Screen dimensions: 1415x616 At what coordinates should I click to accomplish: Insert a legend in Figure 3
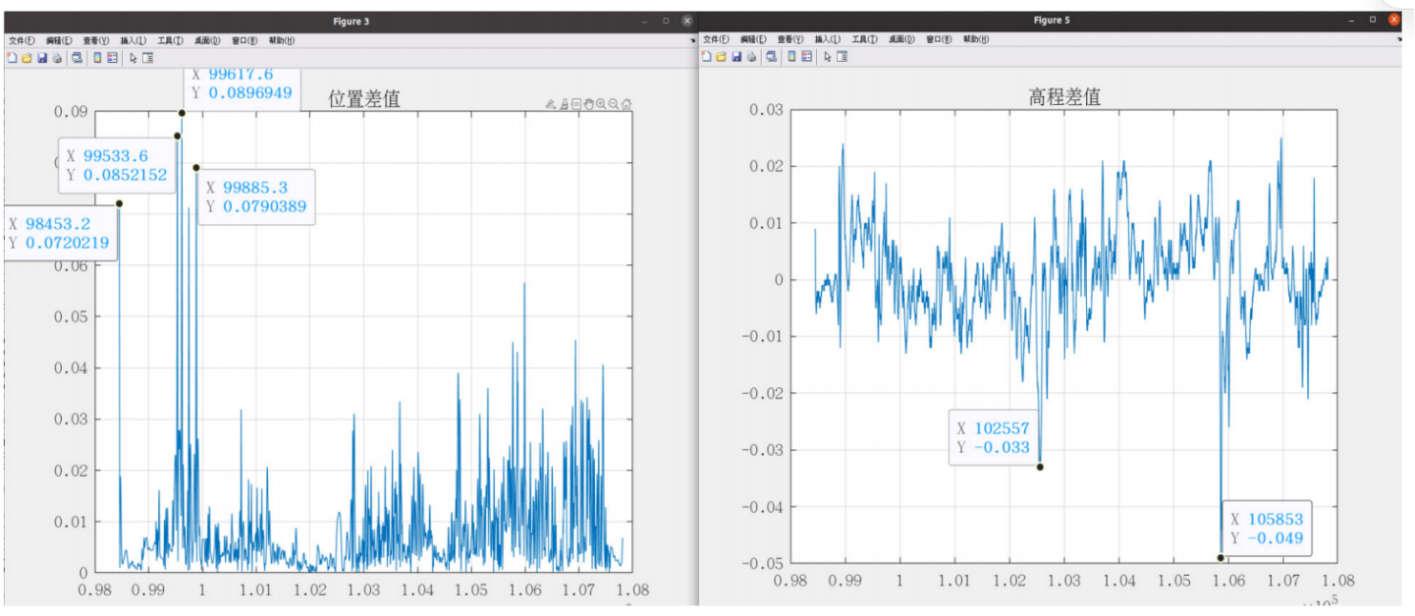[x=112, y=58]
